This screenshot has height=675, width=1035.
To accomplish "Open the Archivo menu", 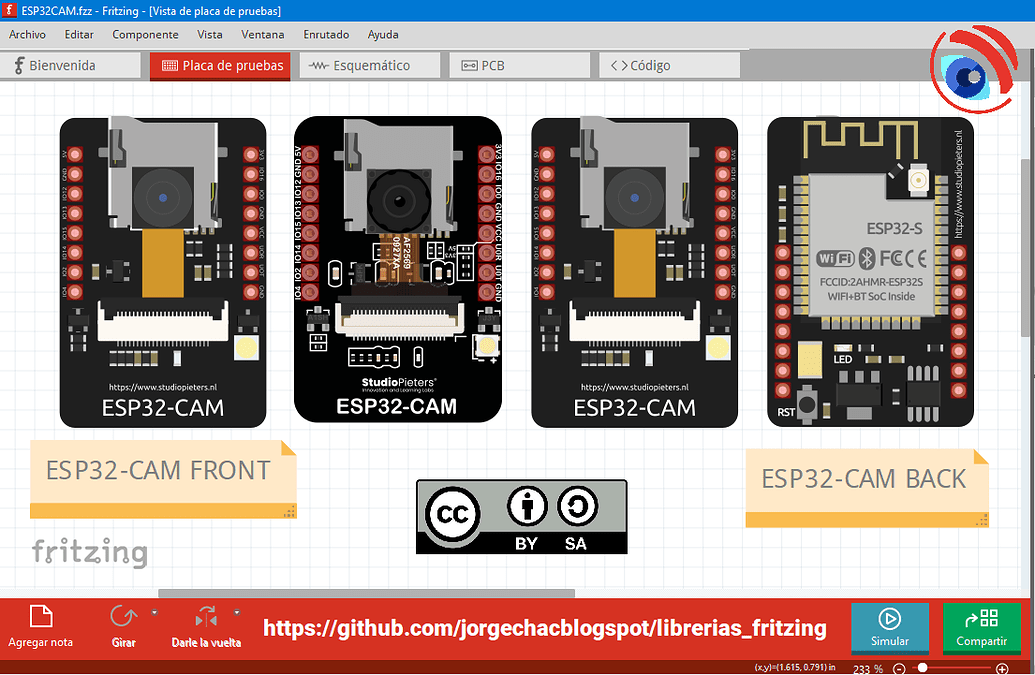I will pos(27,34).
